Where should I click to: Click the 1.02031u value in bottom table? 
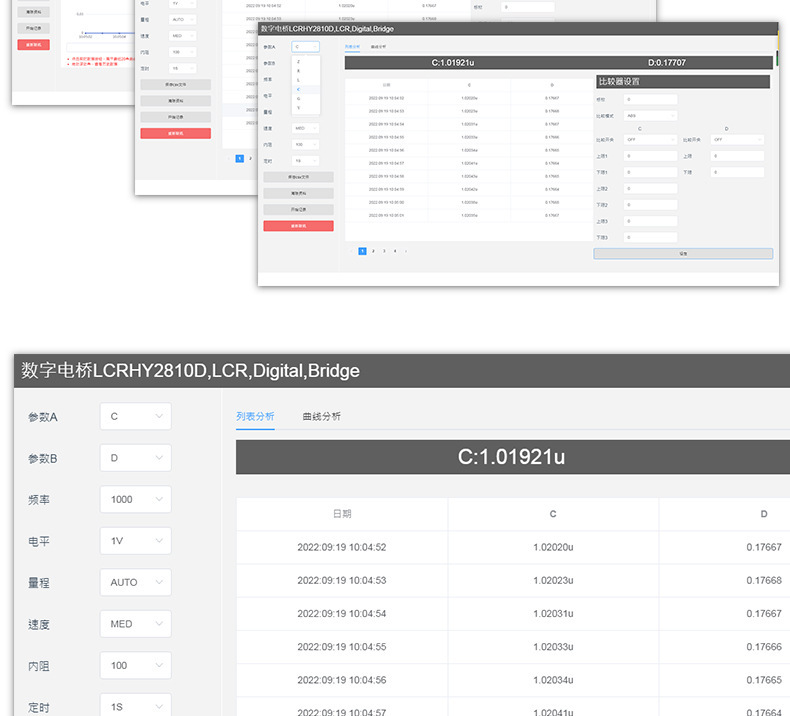[x=553, y=614]
